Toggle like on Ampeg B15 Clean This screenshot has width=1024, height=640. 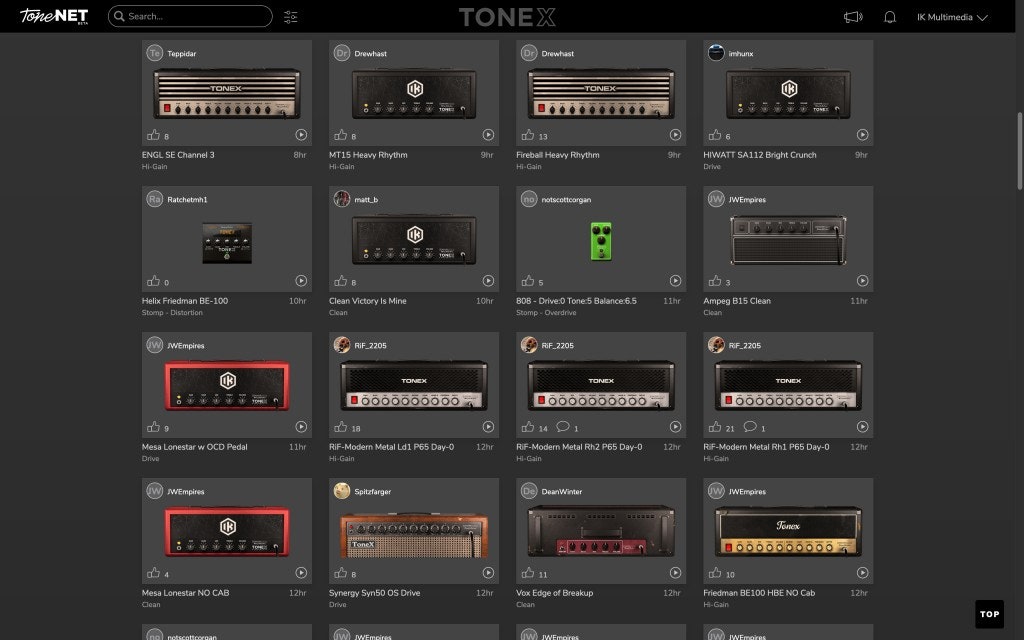pos(715,281)
